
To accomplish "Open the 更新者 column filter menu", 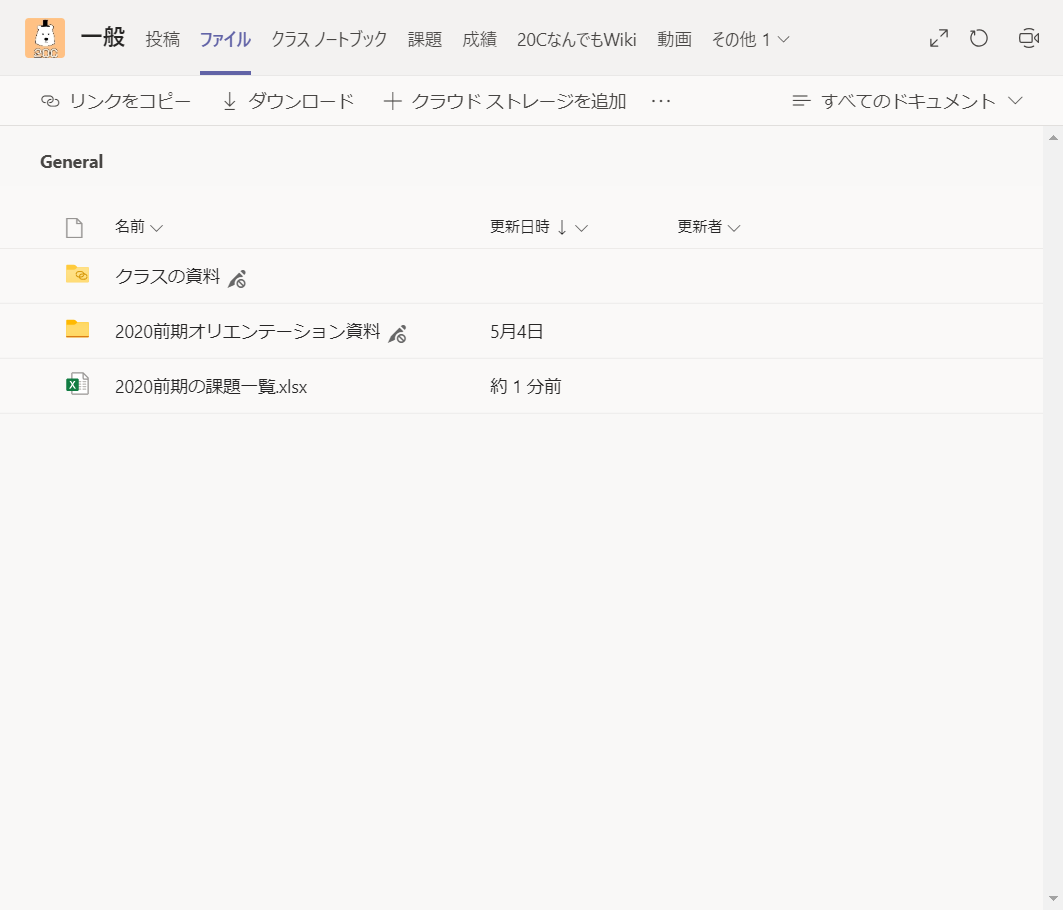I will (x=708, y=227).
